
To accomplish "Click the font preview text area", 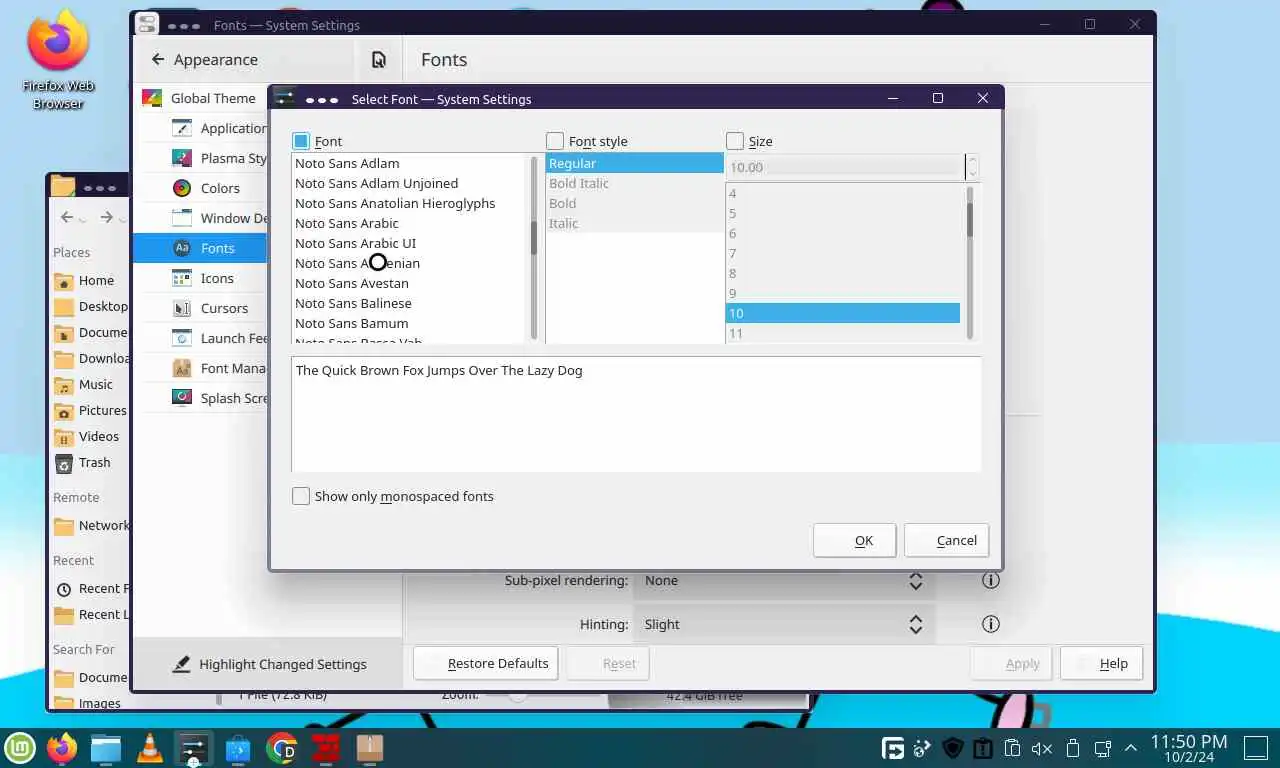I will (636, 413).
